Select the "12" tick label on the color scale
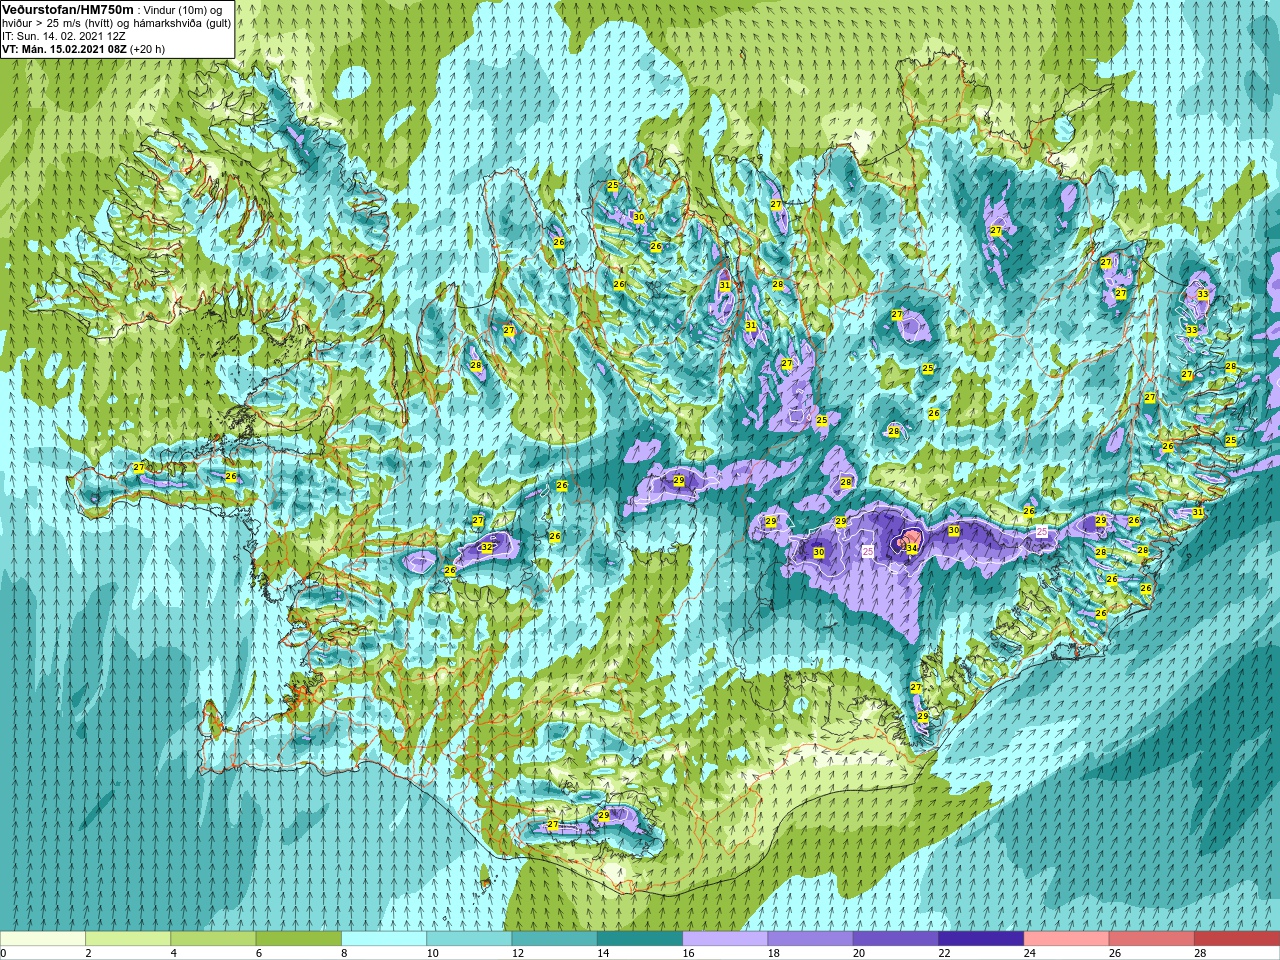 pos(518,953)
